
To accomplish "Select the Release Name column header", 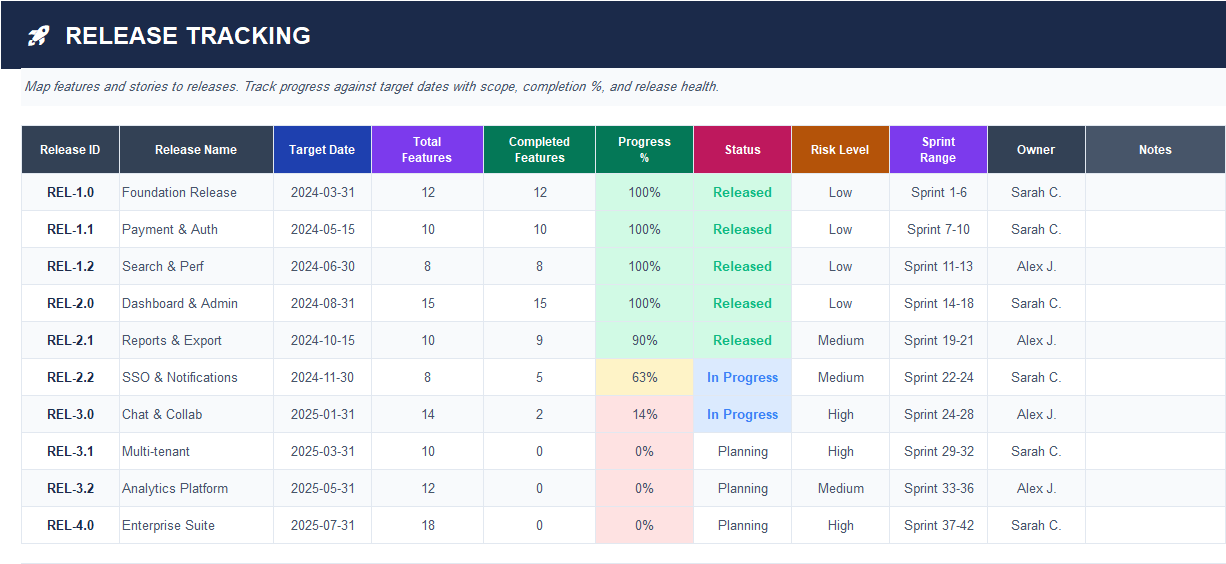I will tap(196, 150).
